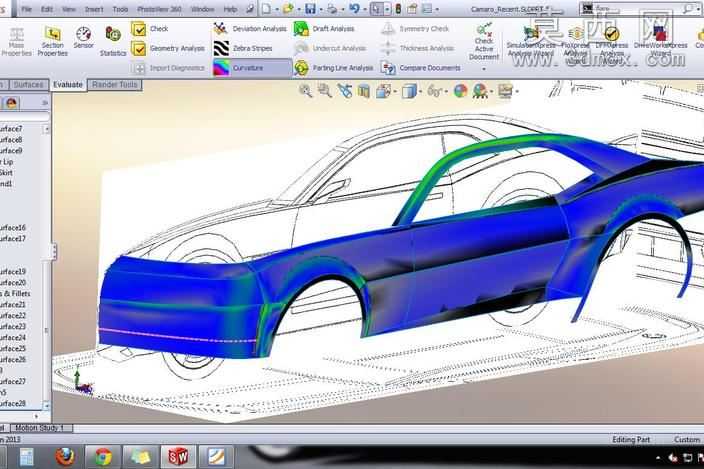Open Thickness Analysis
Viewport: 704px width, 469px height.
tap(418, 48)
